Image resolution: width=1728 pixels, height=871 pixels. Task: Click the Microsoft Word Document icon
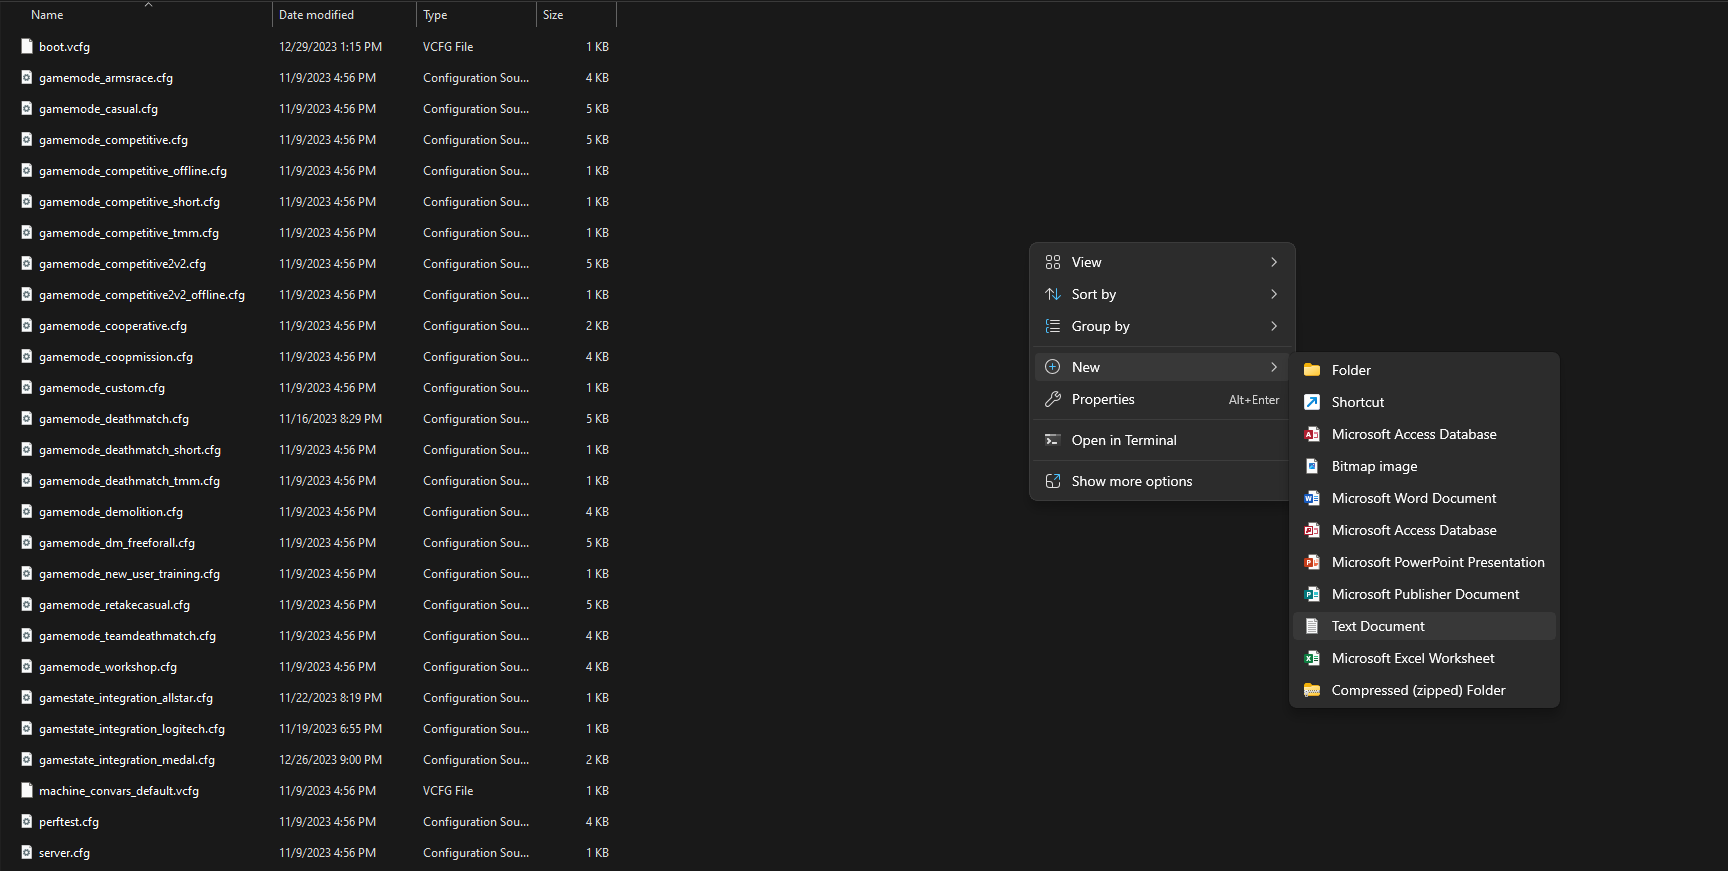(1312, 498)
